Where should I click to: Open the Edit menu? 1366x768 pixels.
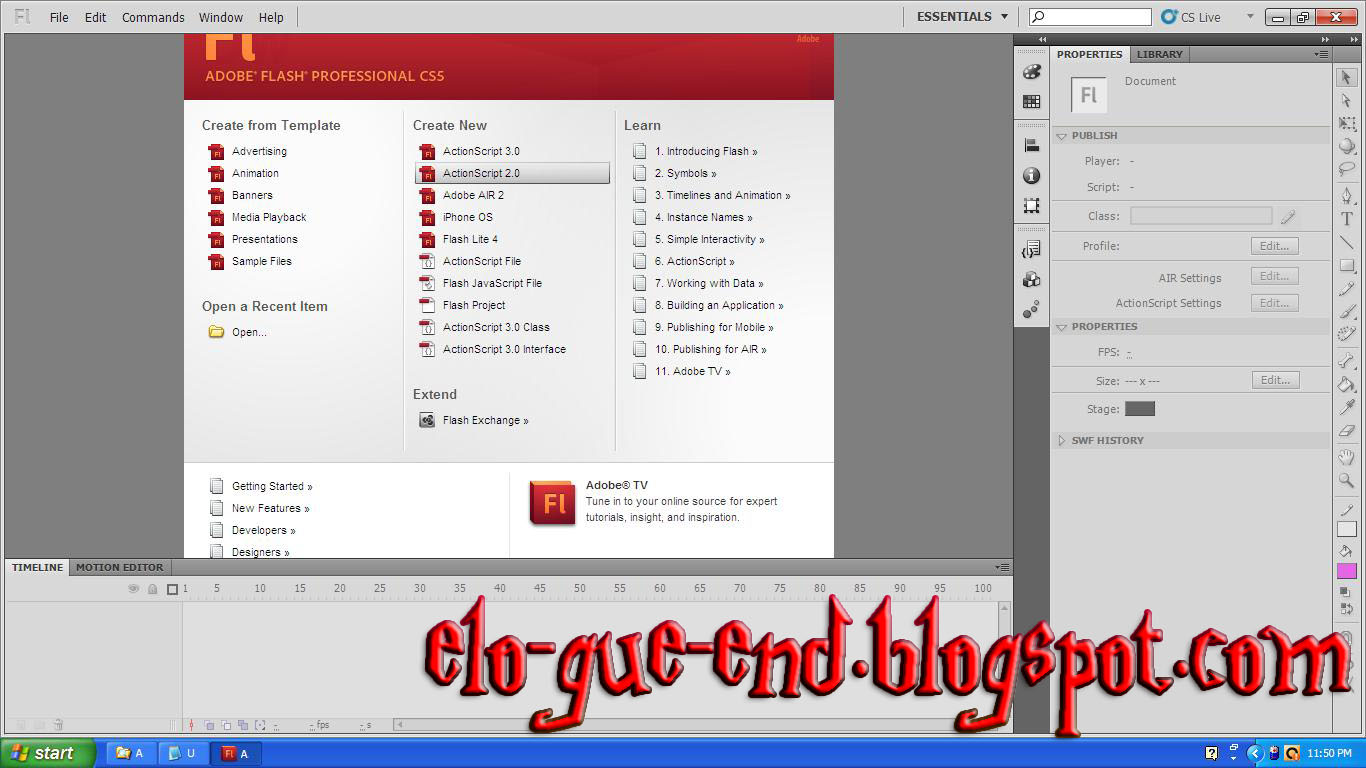tap(95, 17)
